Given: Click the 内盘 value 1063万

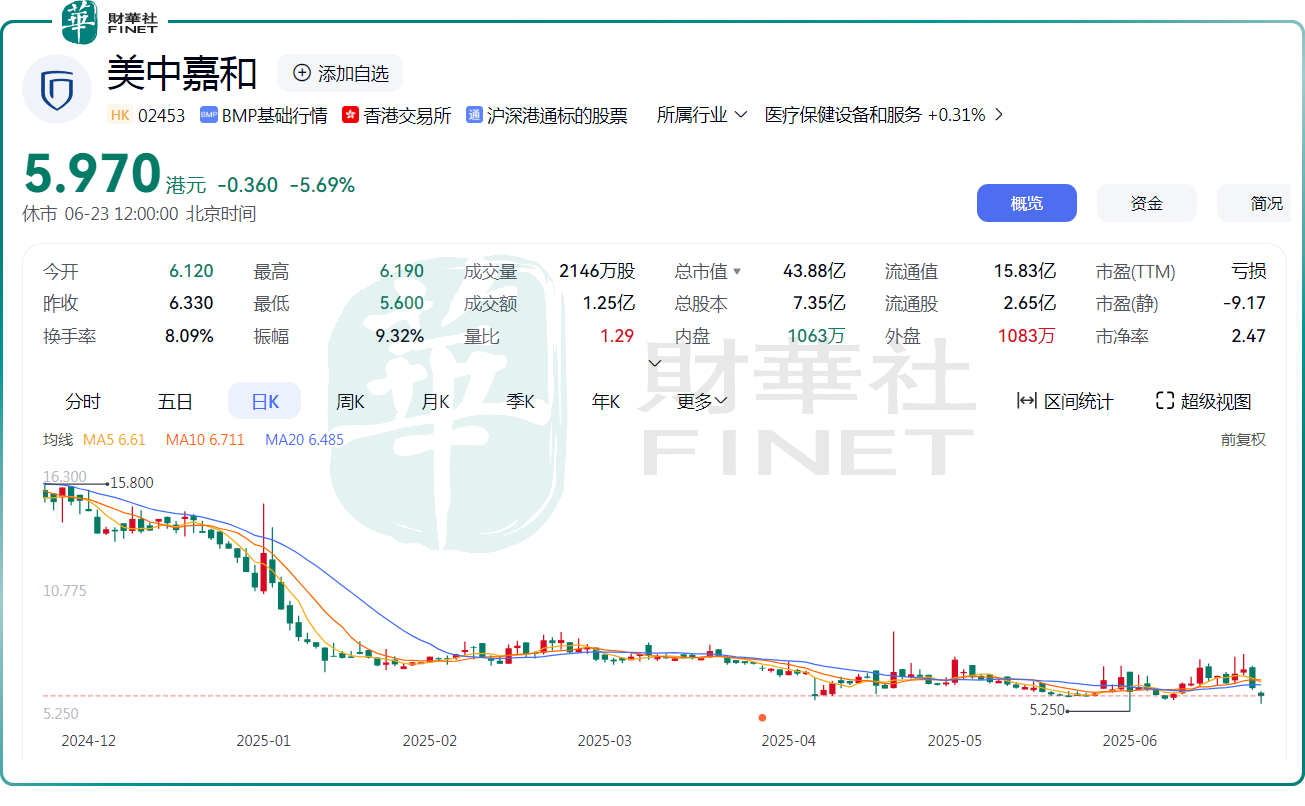Looking at the screenshot, I should (x=816, y=336).
